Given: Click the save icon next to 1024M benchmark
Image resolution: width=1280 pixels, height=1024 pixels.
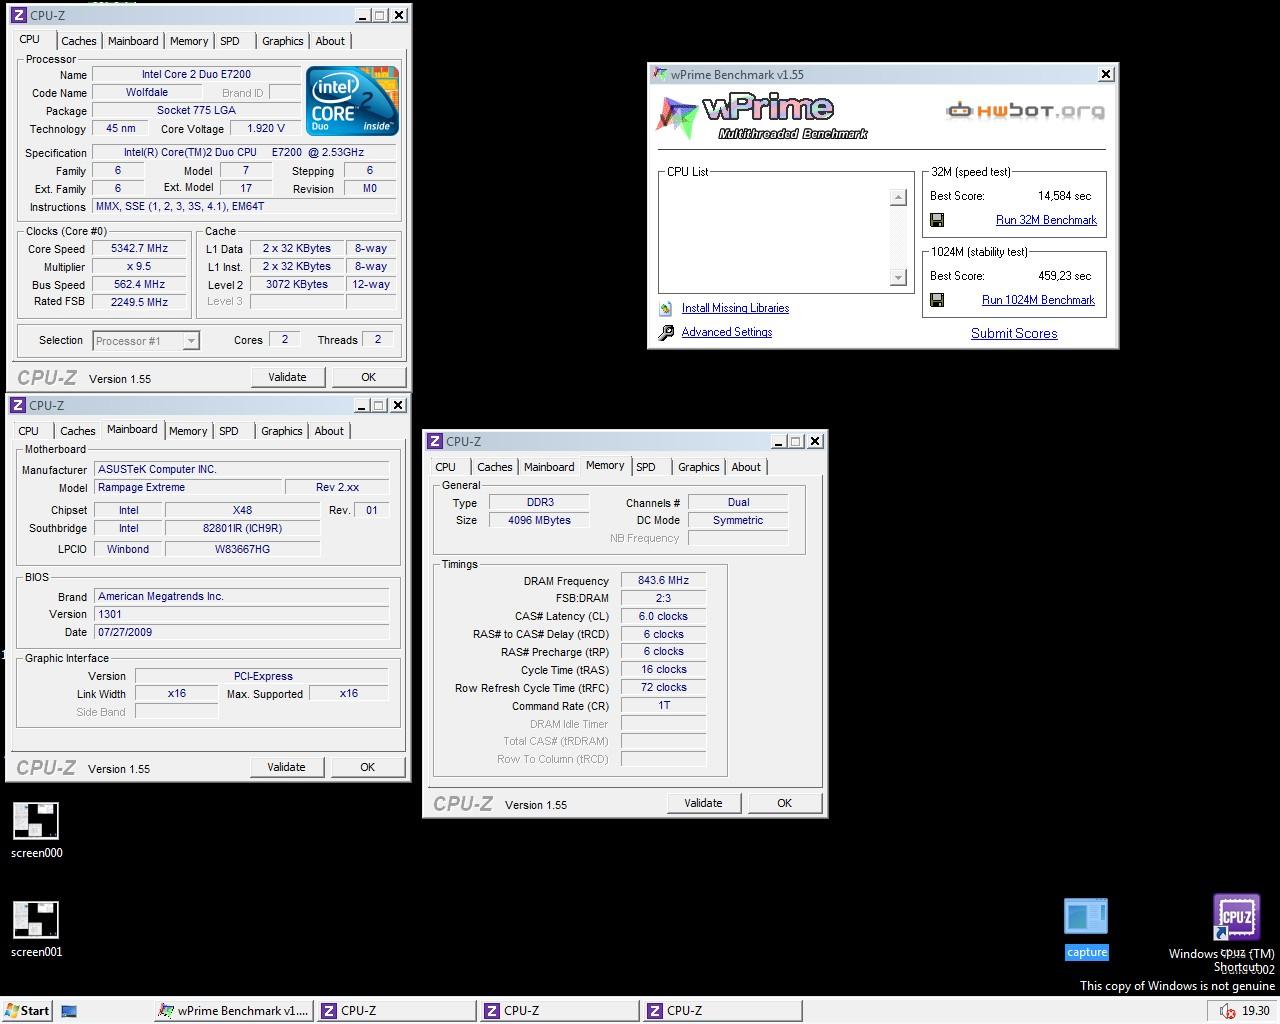Looking at the screenshot, I should (x=937, y=300).
